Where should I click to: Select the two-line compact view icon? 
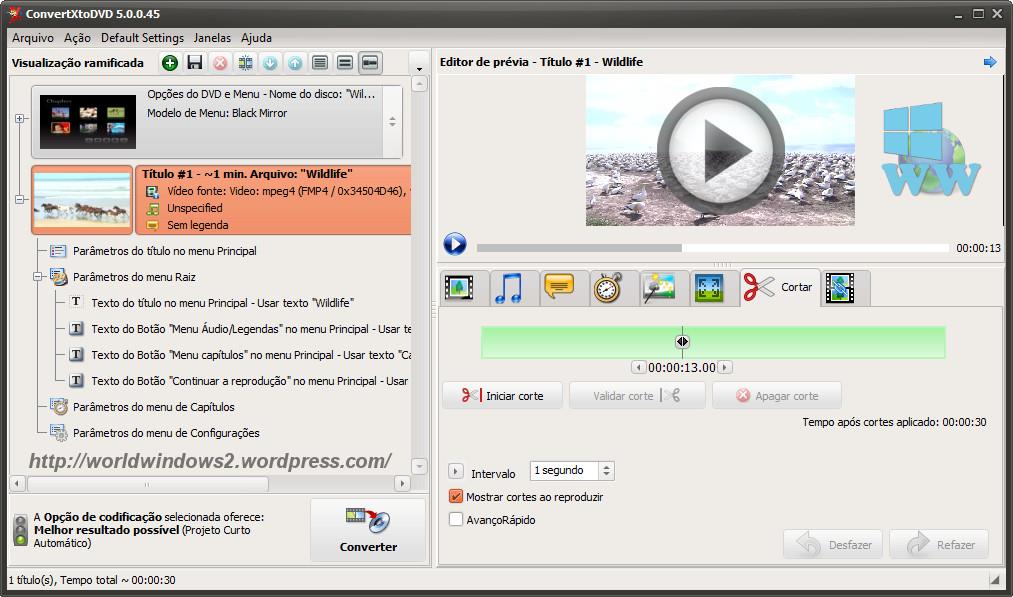pyautogui.click(x=345, y=63)
